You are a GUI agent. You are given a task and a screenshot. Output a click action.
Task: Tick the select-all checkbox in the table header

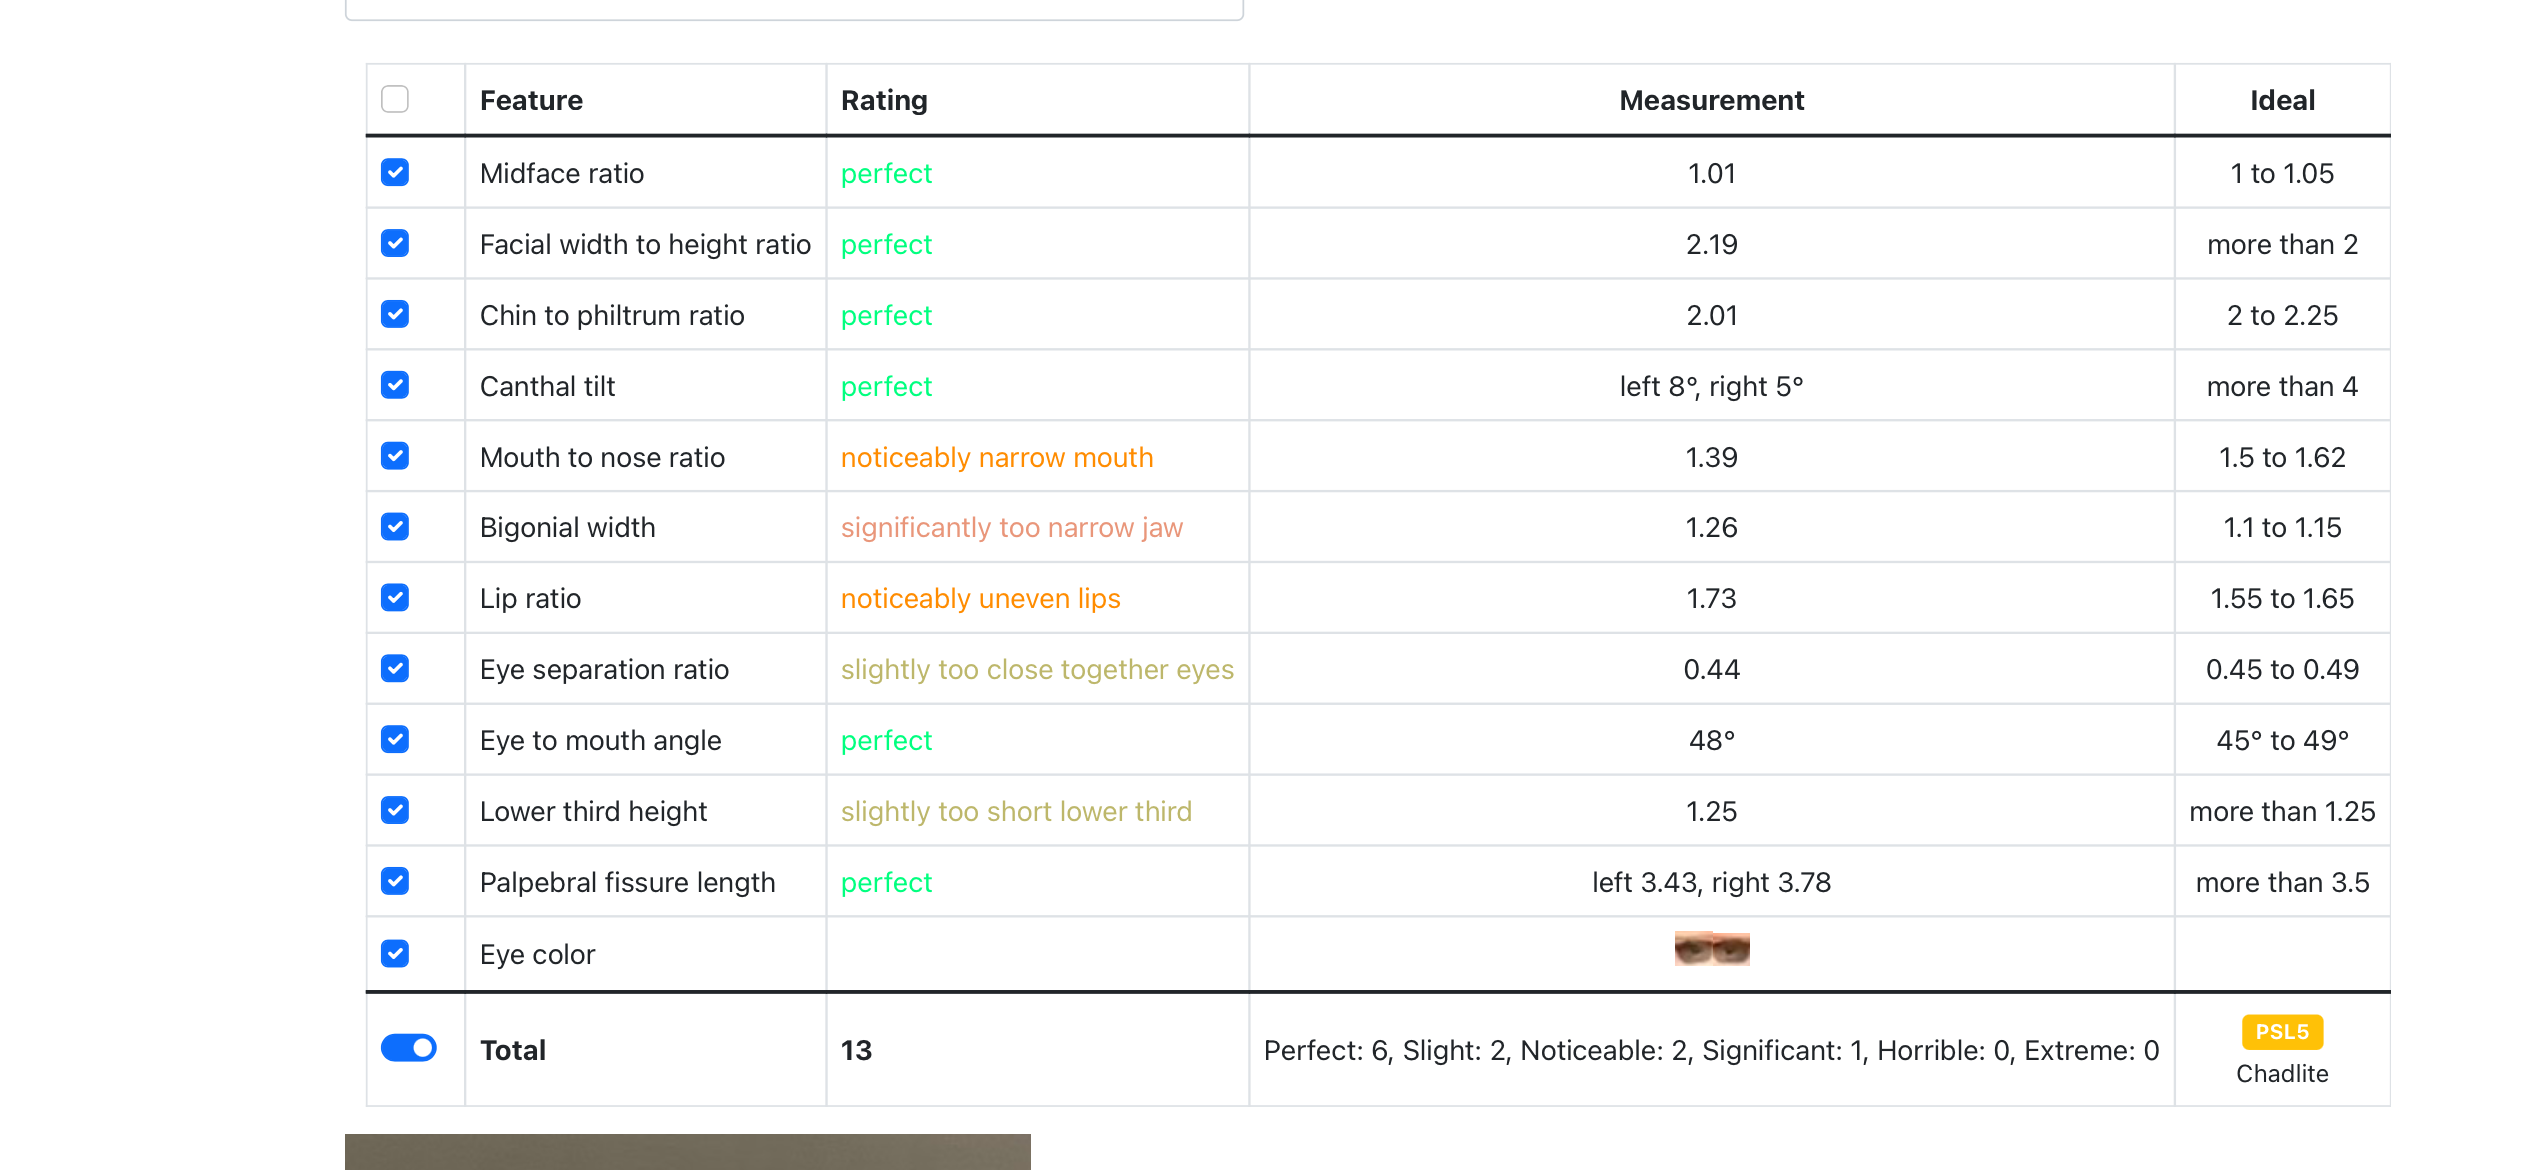point(395,99)
